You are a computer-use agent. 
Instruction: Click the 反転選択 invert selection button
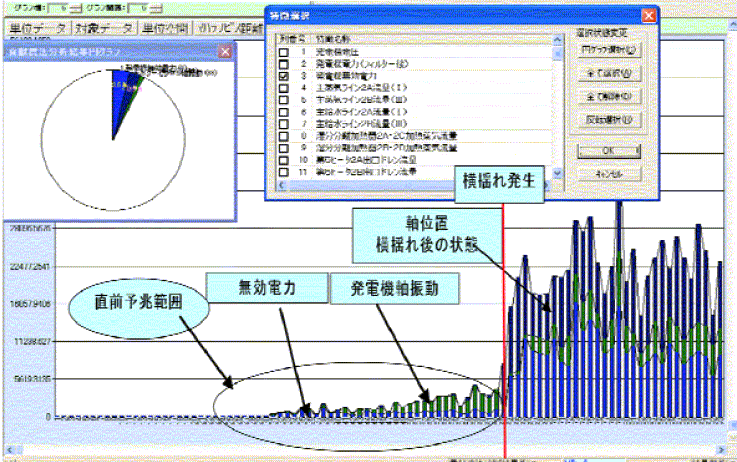[609, 120]
